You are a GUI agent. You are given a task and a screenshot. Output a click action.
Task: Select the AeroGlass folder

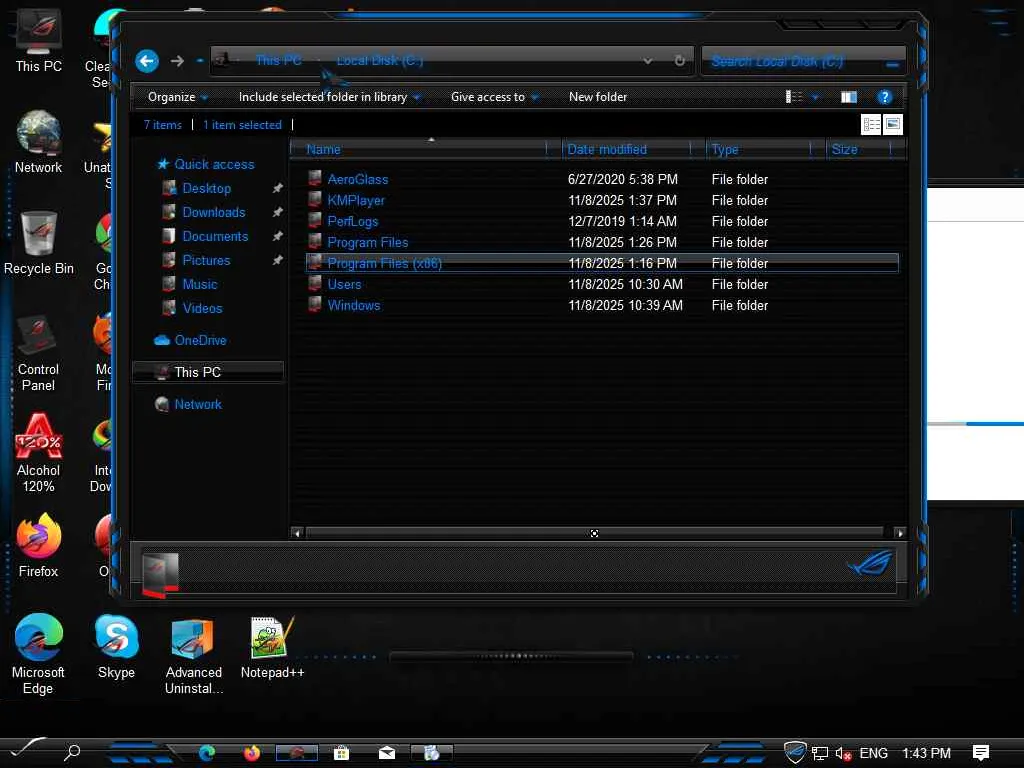coord(357,179)
